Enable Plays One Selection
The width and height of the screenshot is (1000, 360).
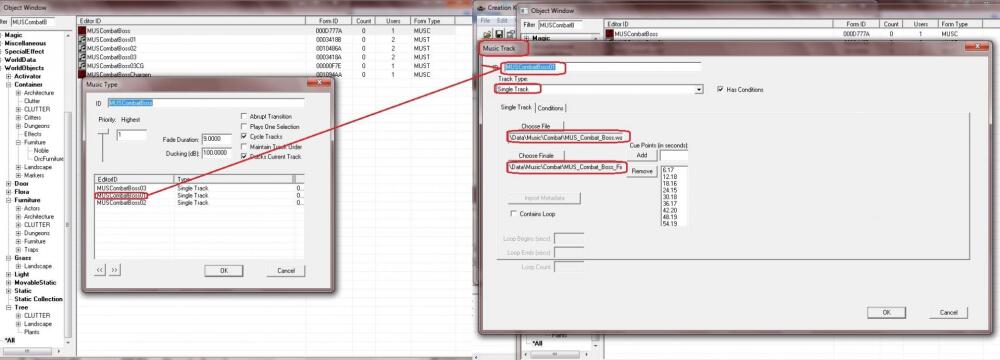pyautogui.click(x=244, y=127)
